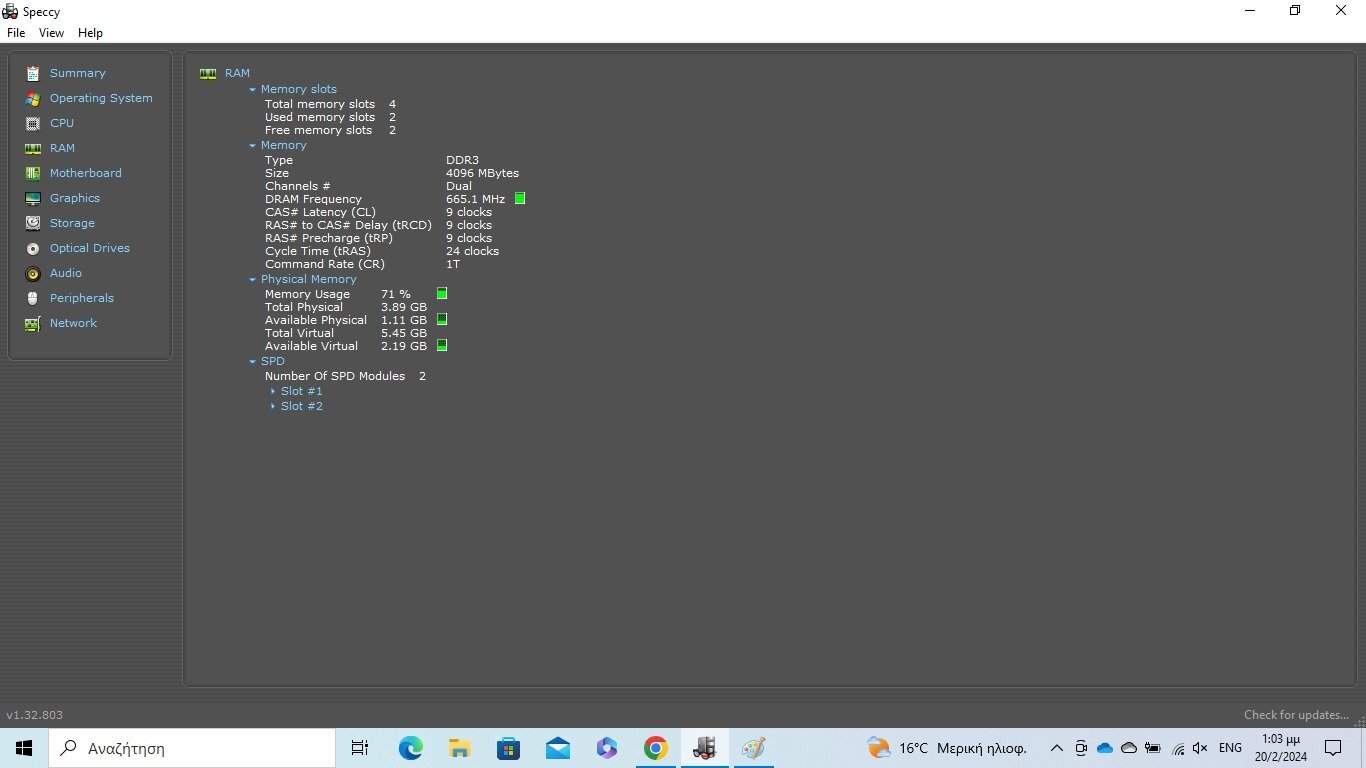View the Audio section
The height and width of the screenshot is (768, 1366).
[x=66, y=273]
